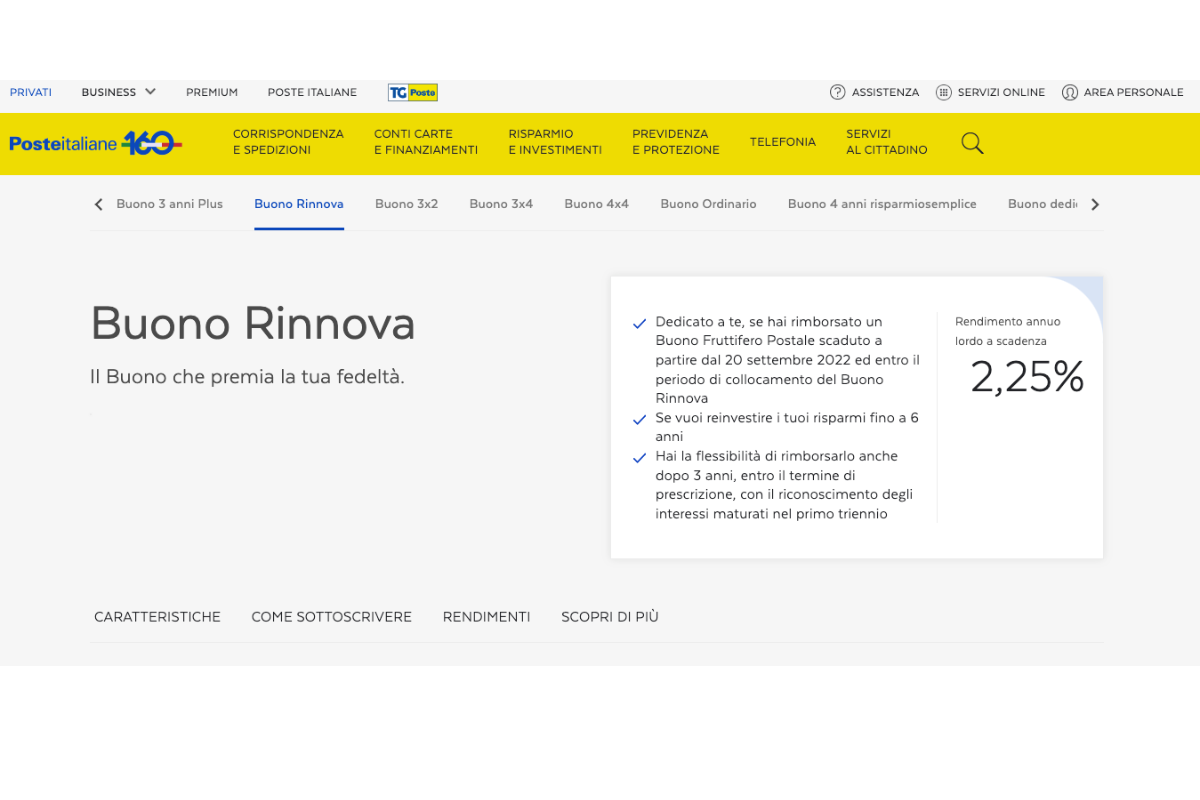This screenshot has height=800, width=1200.
Task: Select the Buono Ordinario tab
Action: coord(708,204)
